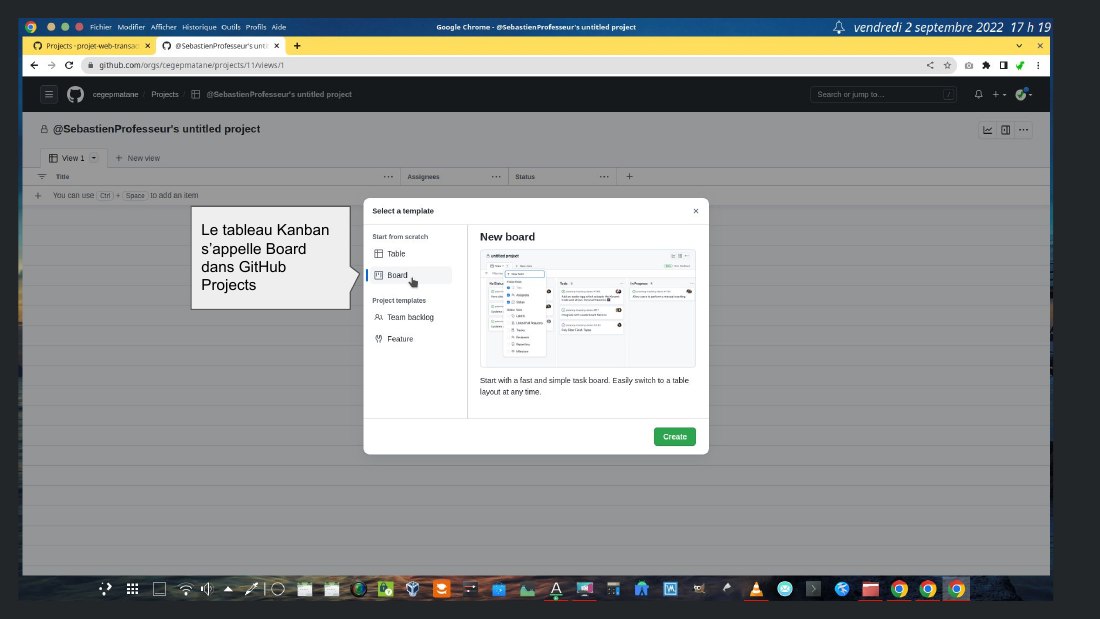Click plus icon to add an item row
The width and height of the screenshot is (1100, 619).
[38, 196]
